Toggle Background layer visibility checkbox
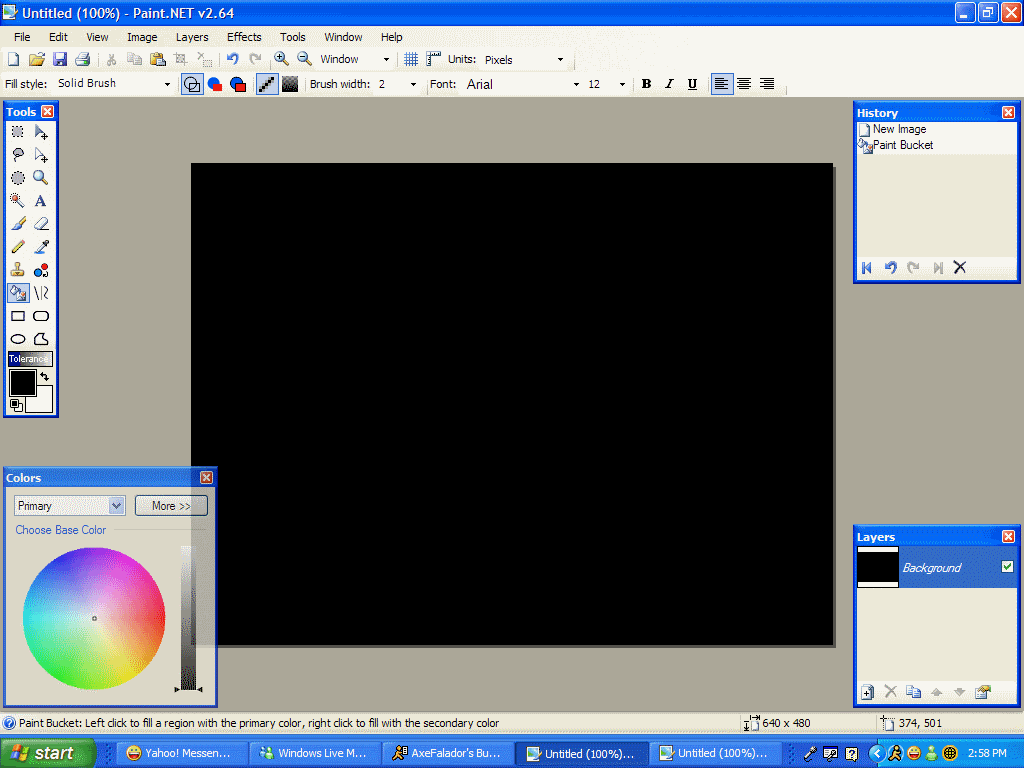This screenshot has width=1024, height=768. [x=1007, y=567]
